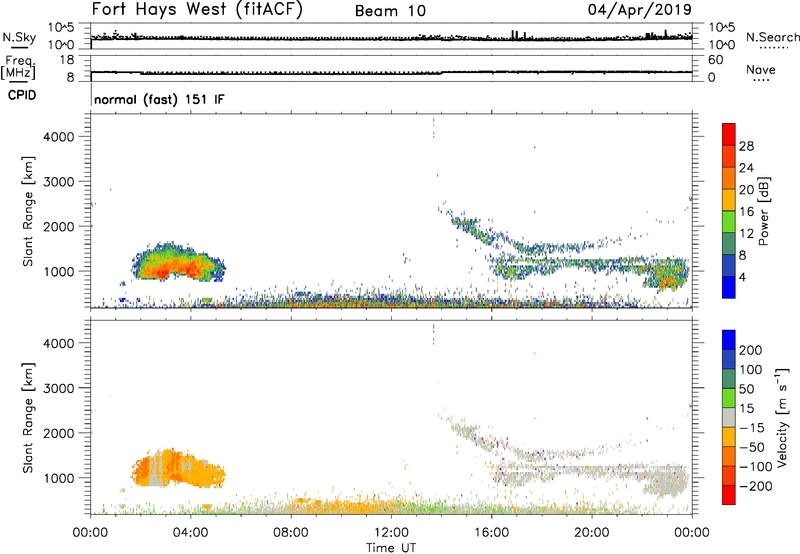Click the date '04/Apr/2019'
This screenshot has width=800, height=554.
640,10
